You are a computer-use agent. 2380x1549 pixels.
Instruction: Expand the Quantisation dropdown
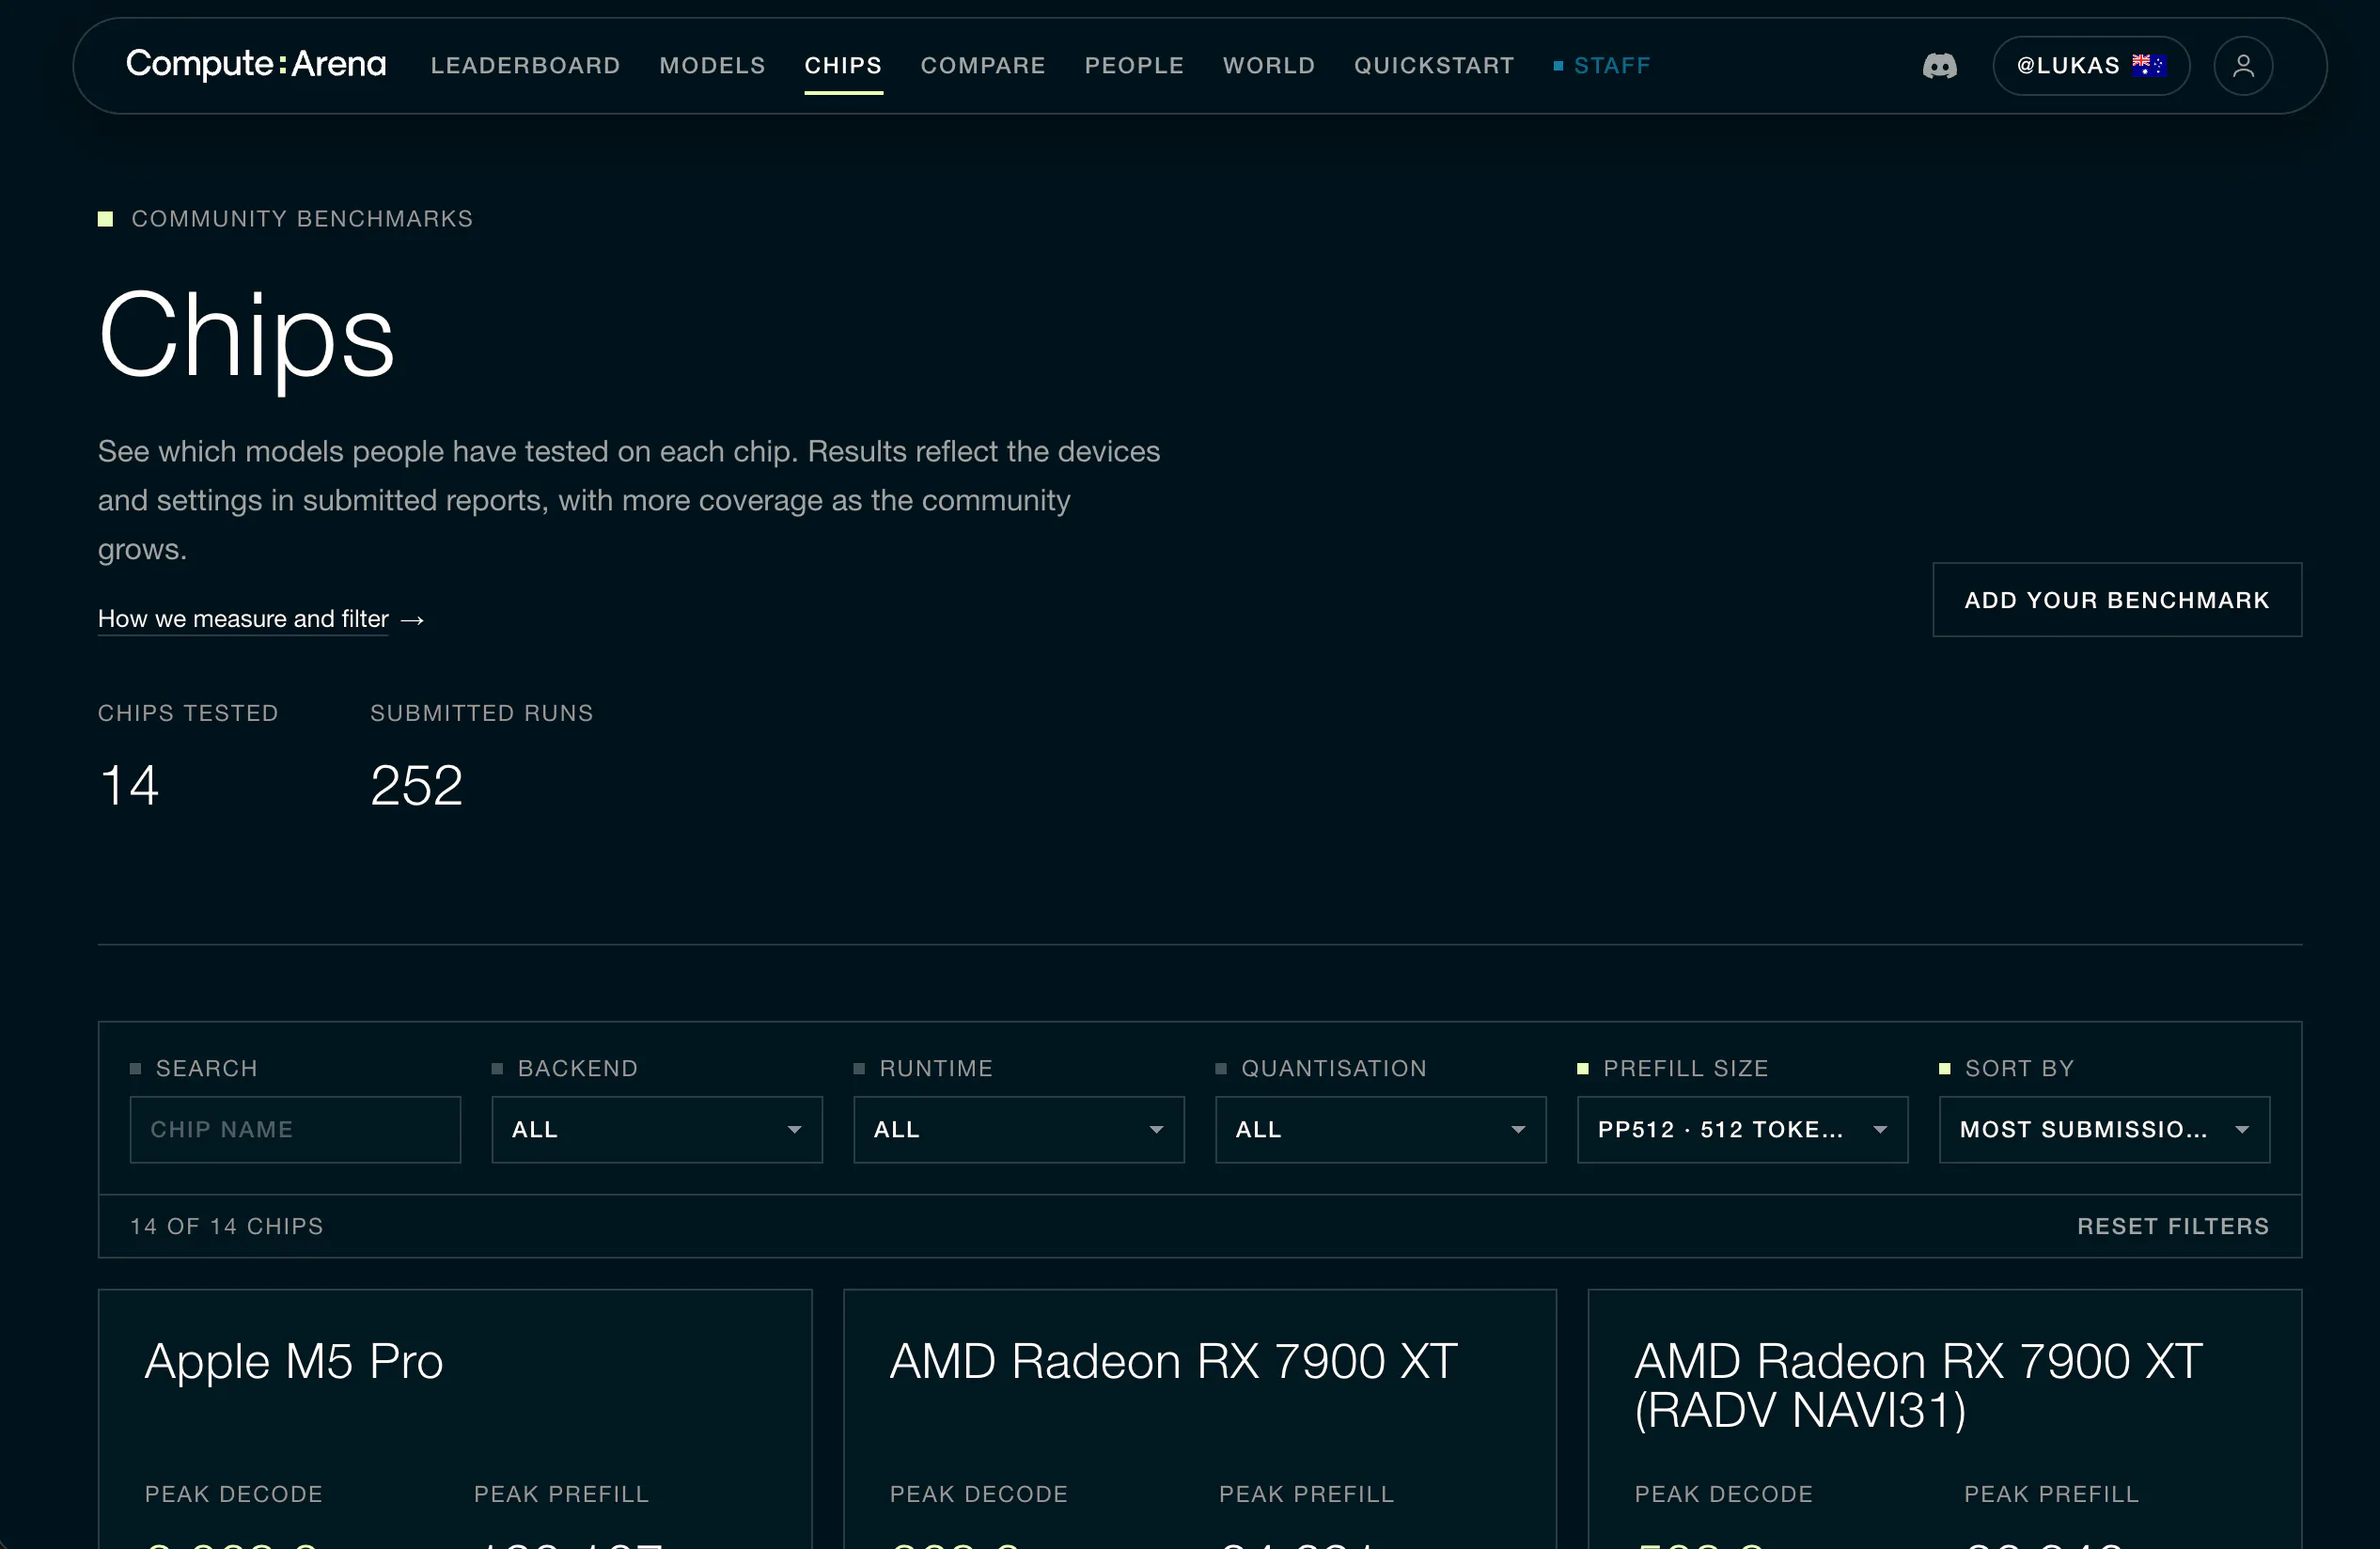click(x=1381, y=1130)
